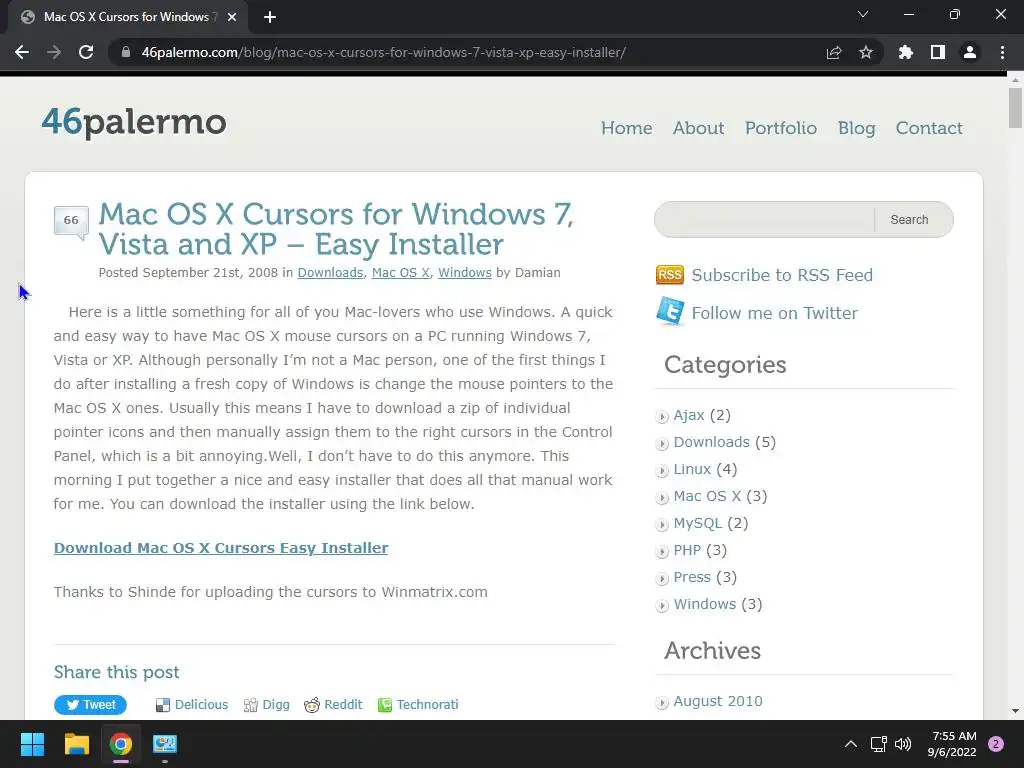Bookmark this page with the star
Image resolution: width=1024 pixels, height=768 pixels.
click(x=865, y=52)
